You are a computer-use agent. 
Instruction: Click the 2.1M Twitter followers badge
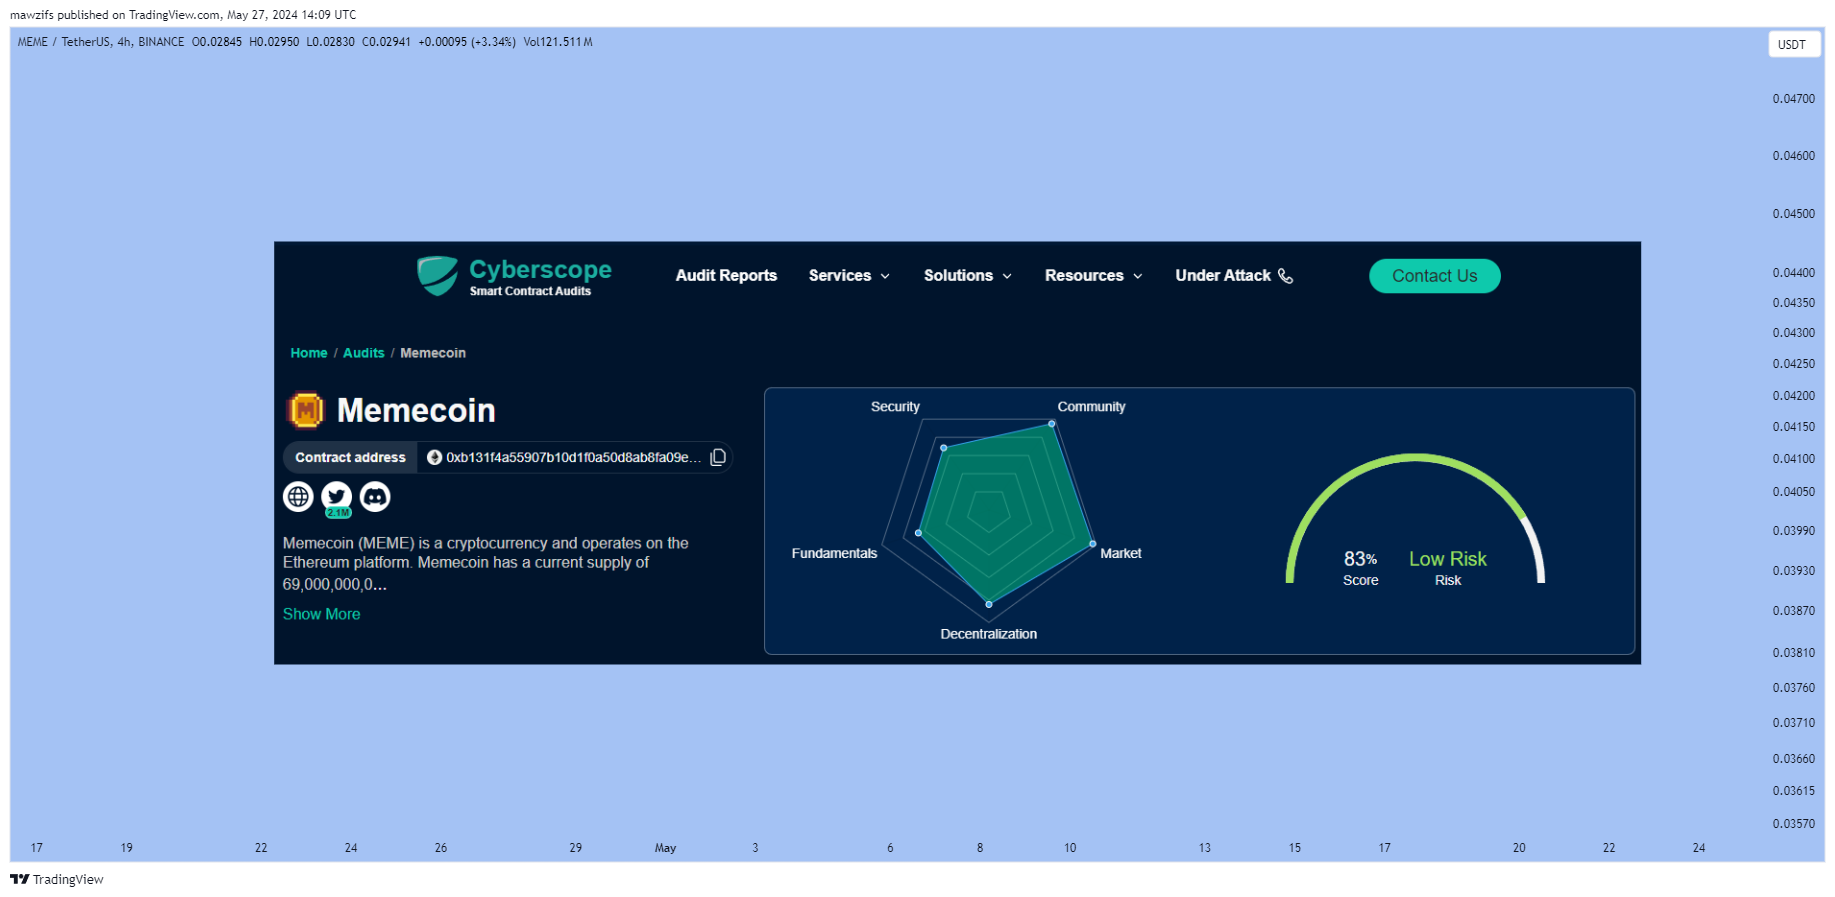tap(338, 513)
